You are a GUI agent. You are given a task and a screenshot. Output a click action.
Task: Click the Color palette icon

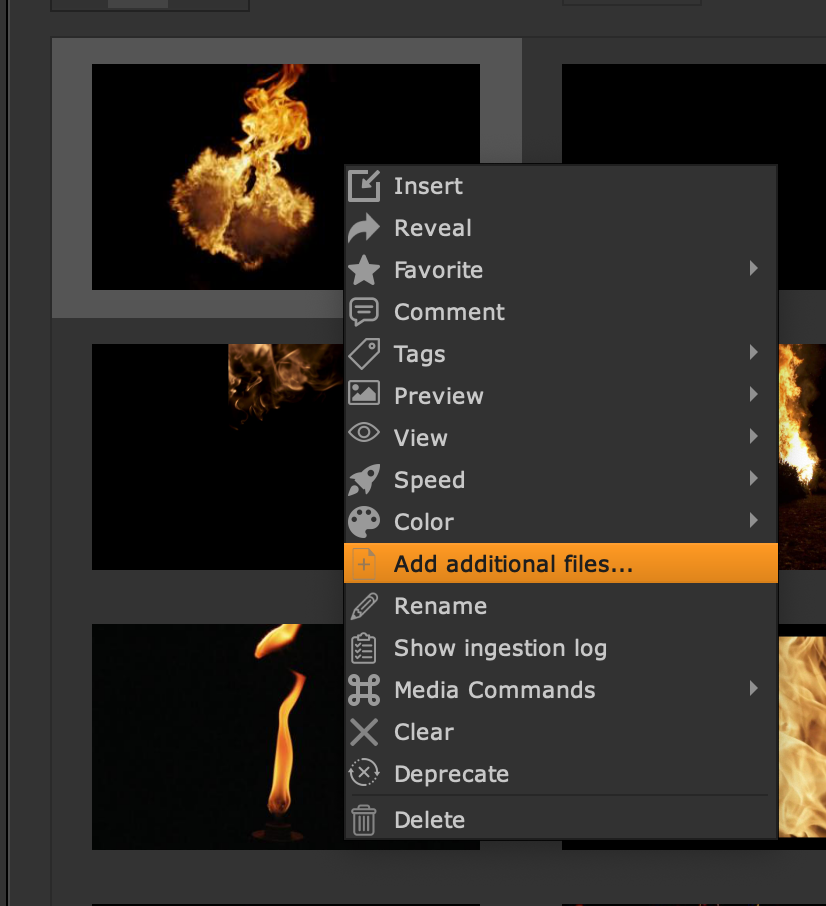tap(364, 522)
